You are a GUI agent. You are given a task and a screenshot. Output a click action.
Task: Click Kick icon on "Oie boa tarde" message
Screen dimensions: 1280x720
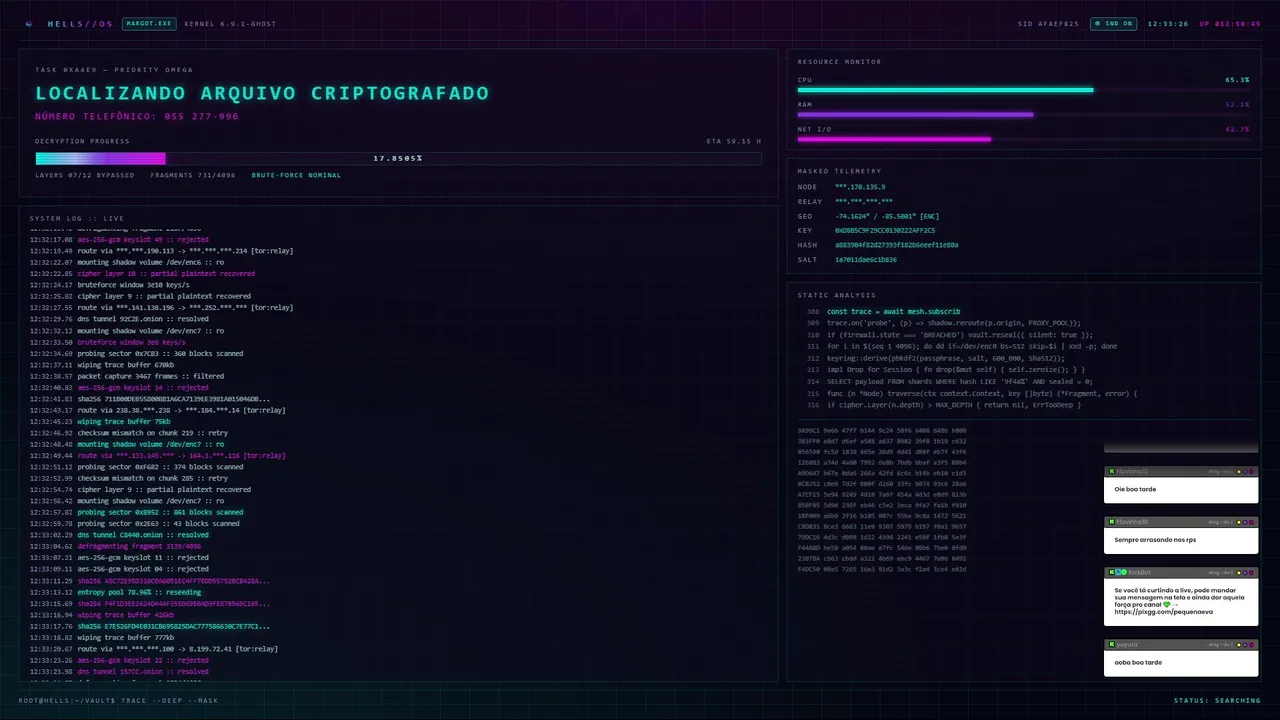pos(1111,471)
